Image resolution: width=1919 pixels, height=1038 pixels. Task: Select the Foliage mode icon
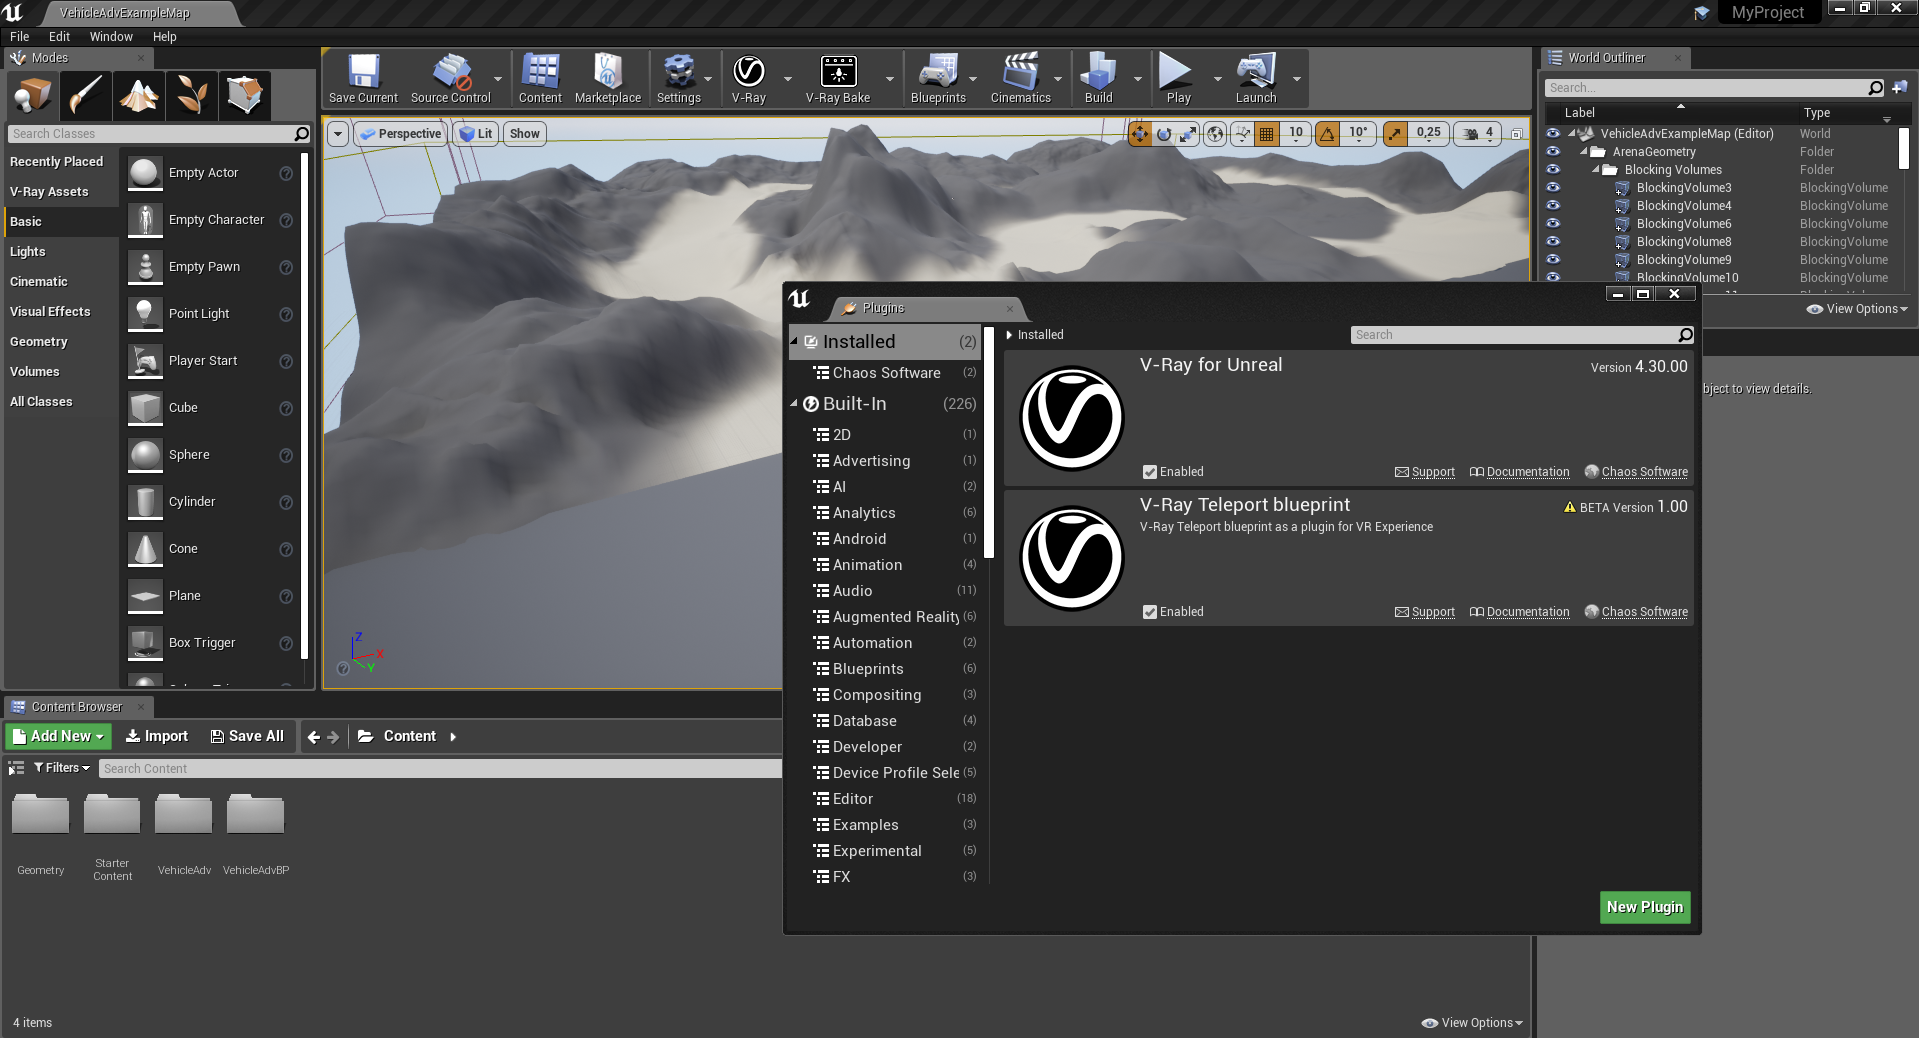click(192, 96)
